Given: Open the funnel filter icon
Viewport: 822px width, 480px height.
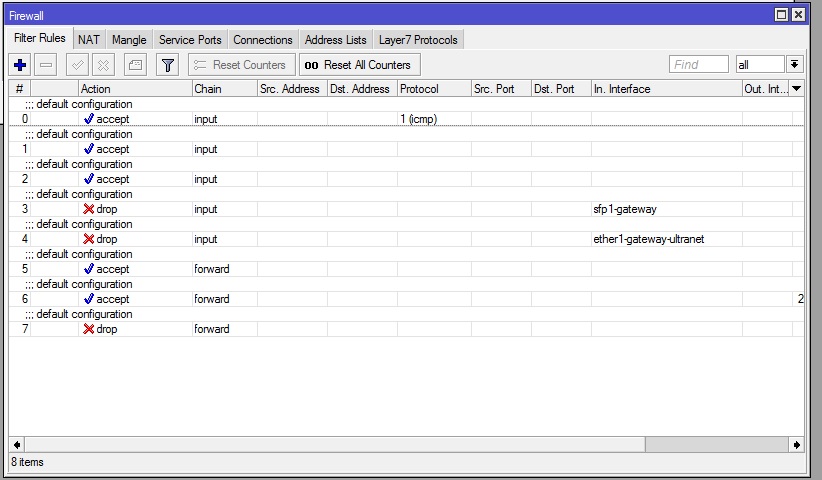Looking at the screenshot, I should pyautogui.click(x=168, y=65).
